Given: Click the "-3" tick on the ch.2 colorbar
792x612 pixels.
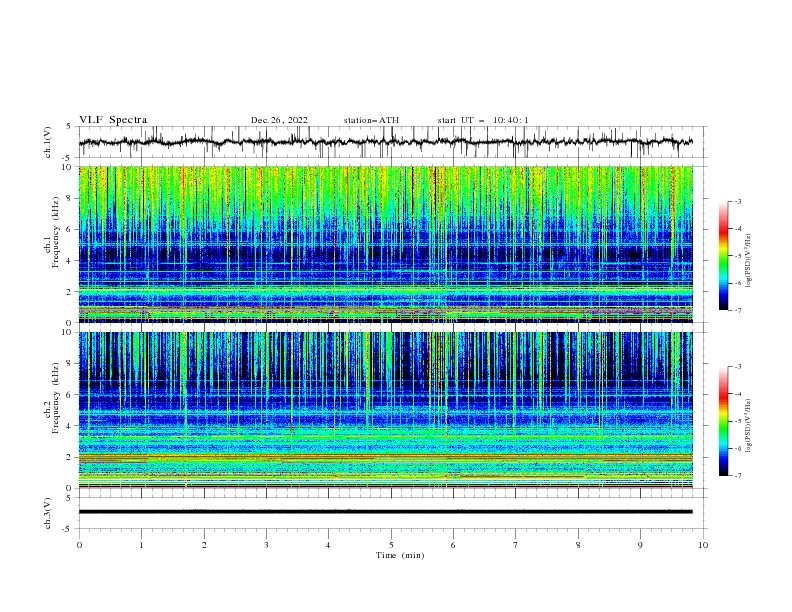Looking at the screenshot, I should point(737,367).
